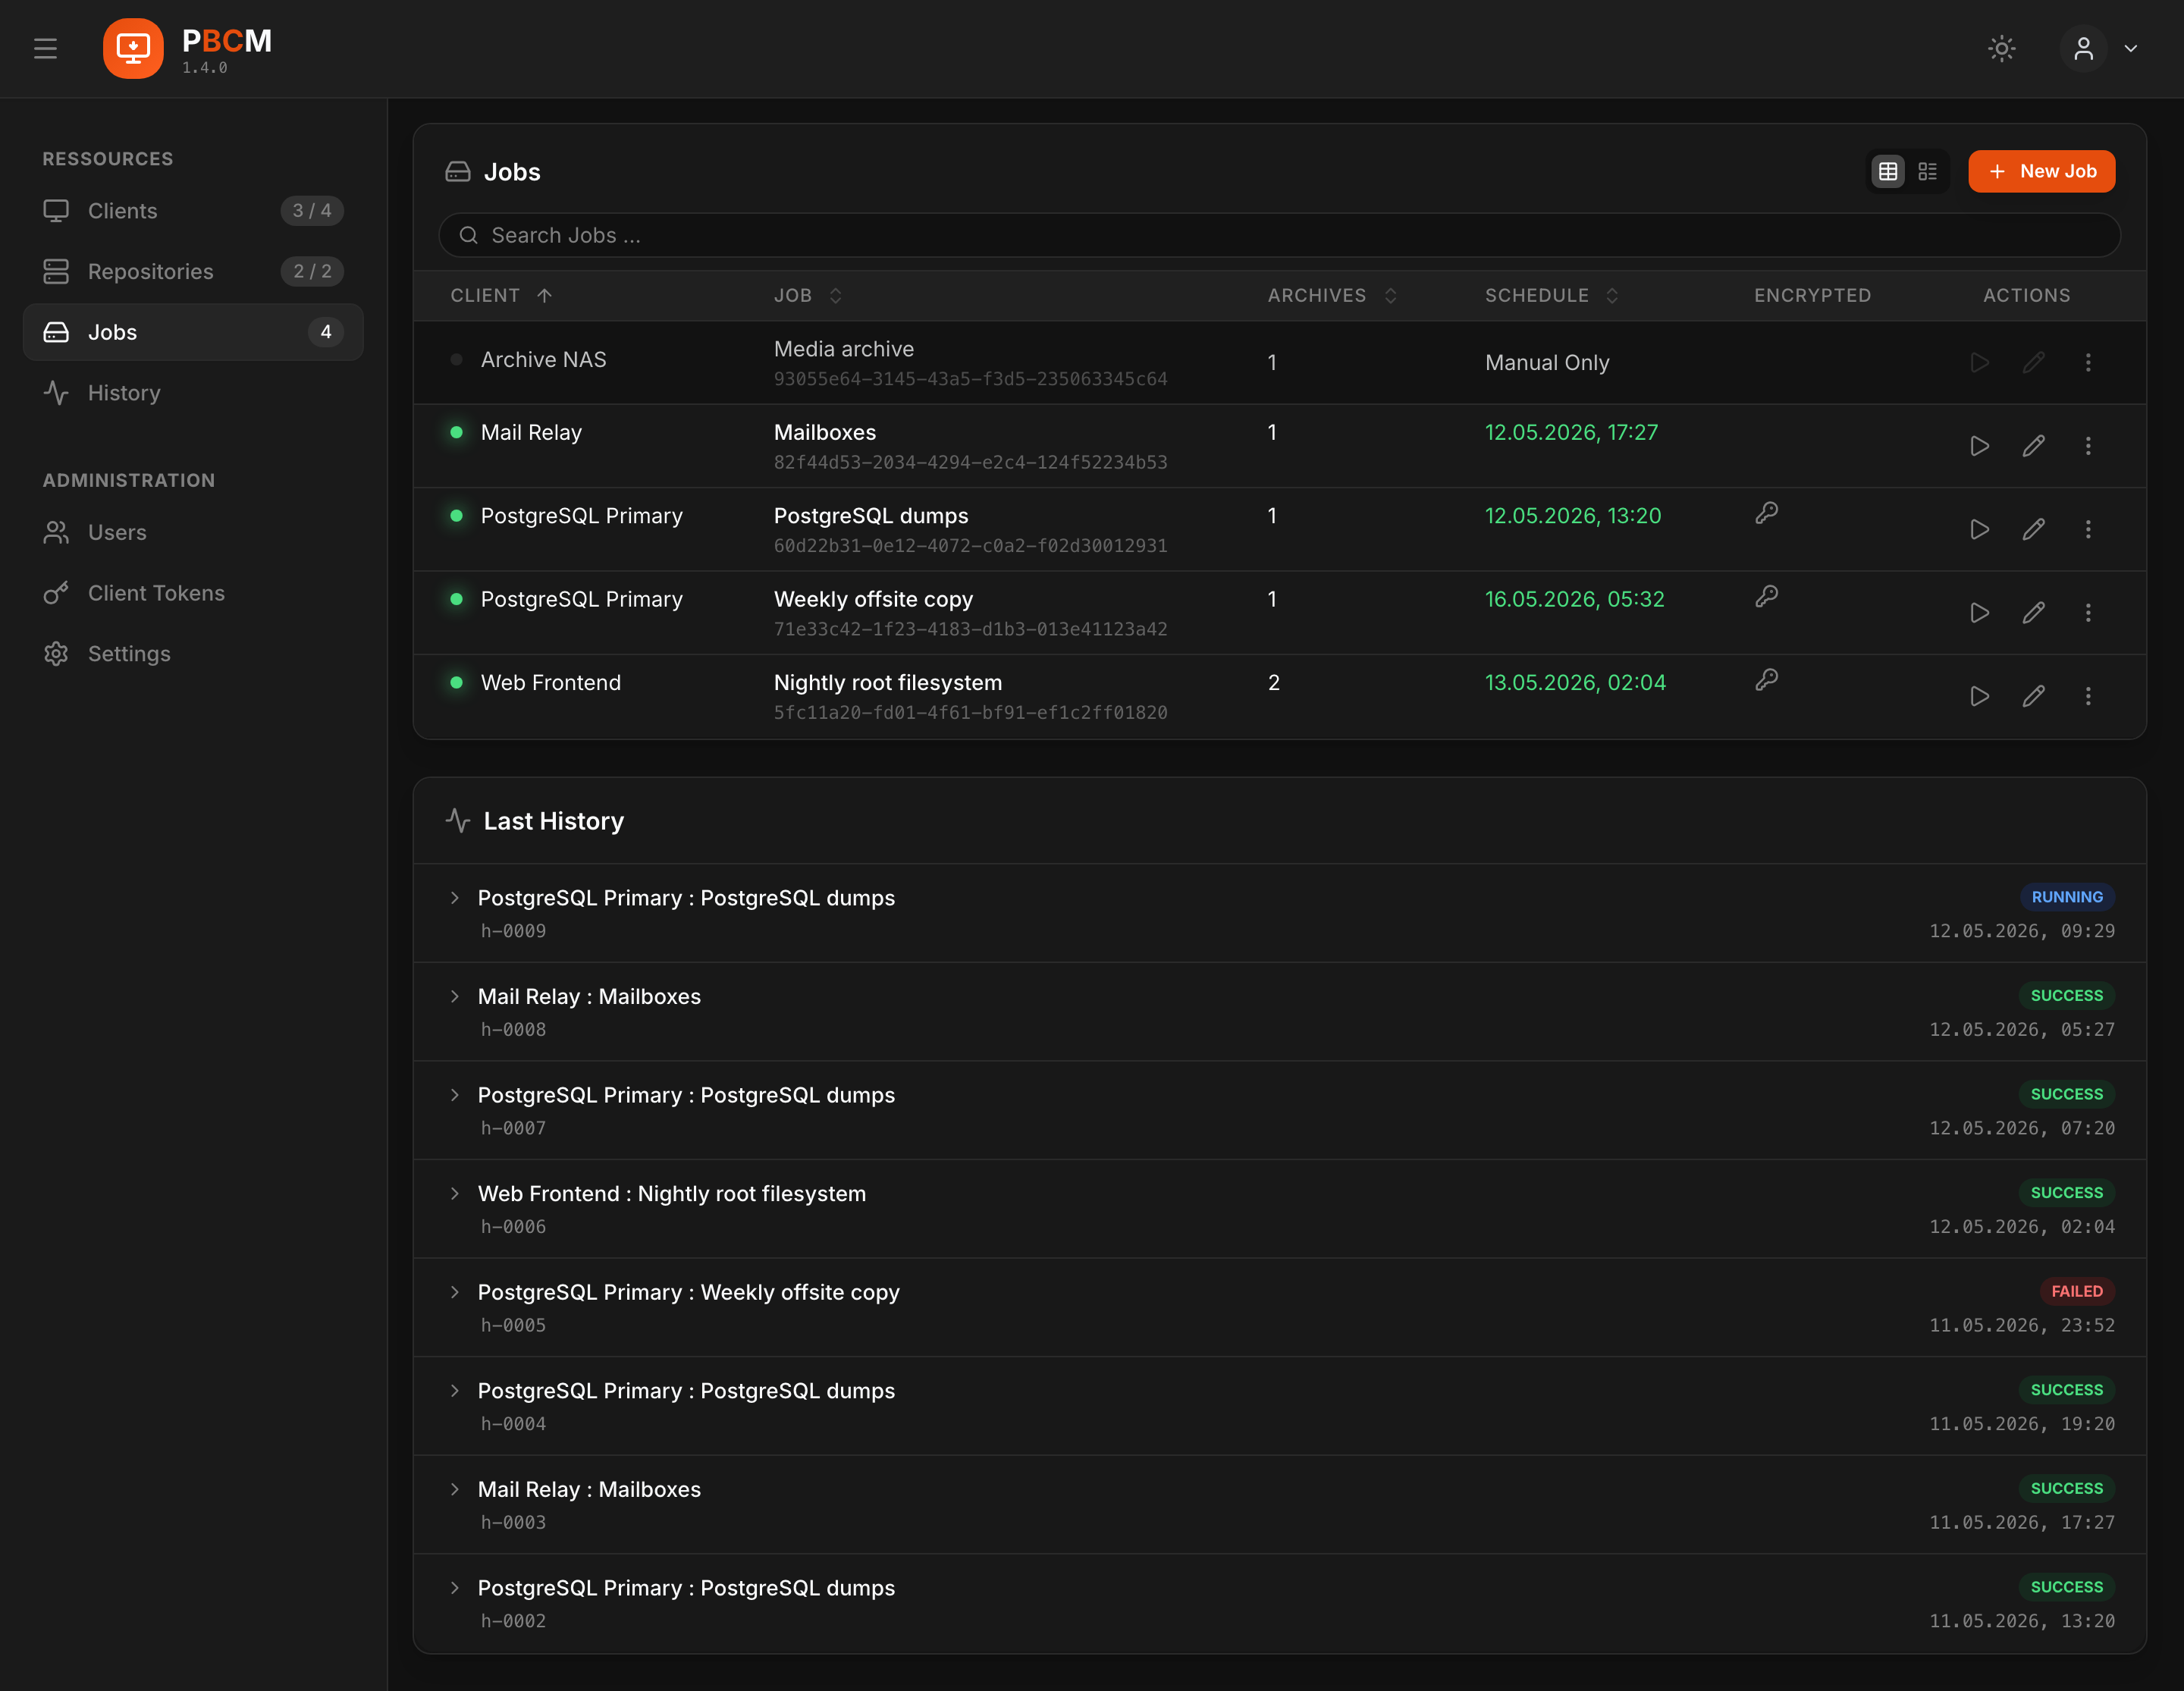Create a job with New Job button
2184x1691 pixels.
[x=2041, y=171]
